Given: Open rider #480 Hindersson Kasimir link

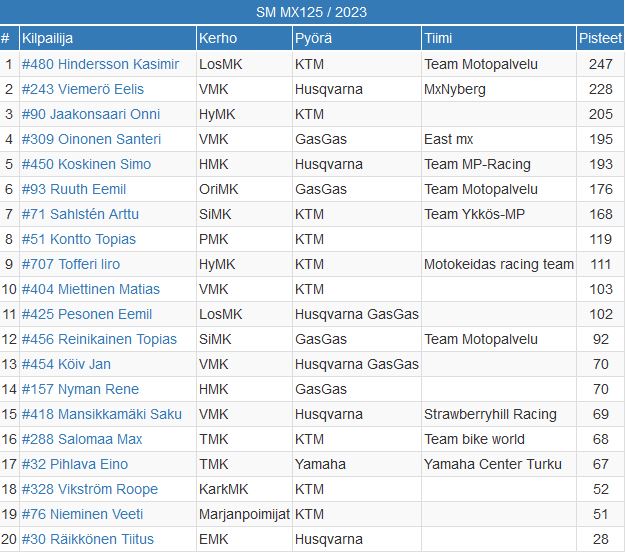Looking at the screenshot, I should point(100,64).
